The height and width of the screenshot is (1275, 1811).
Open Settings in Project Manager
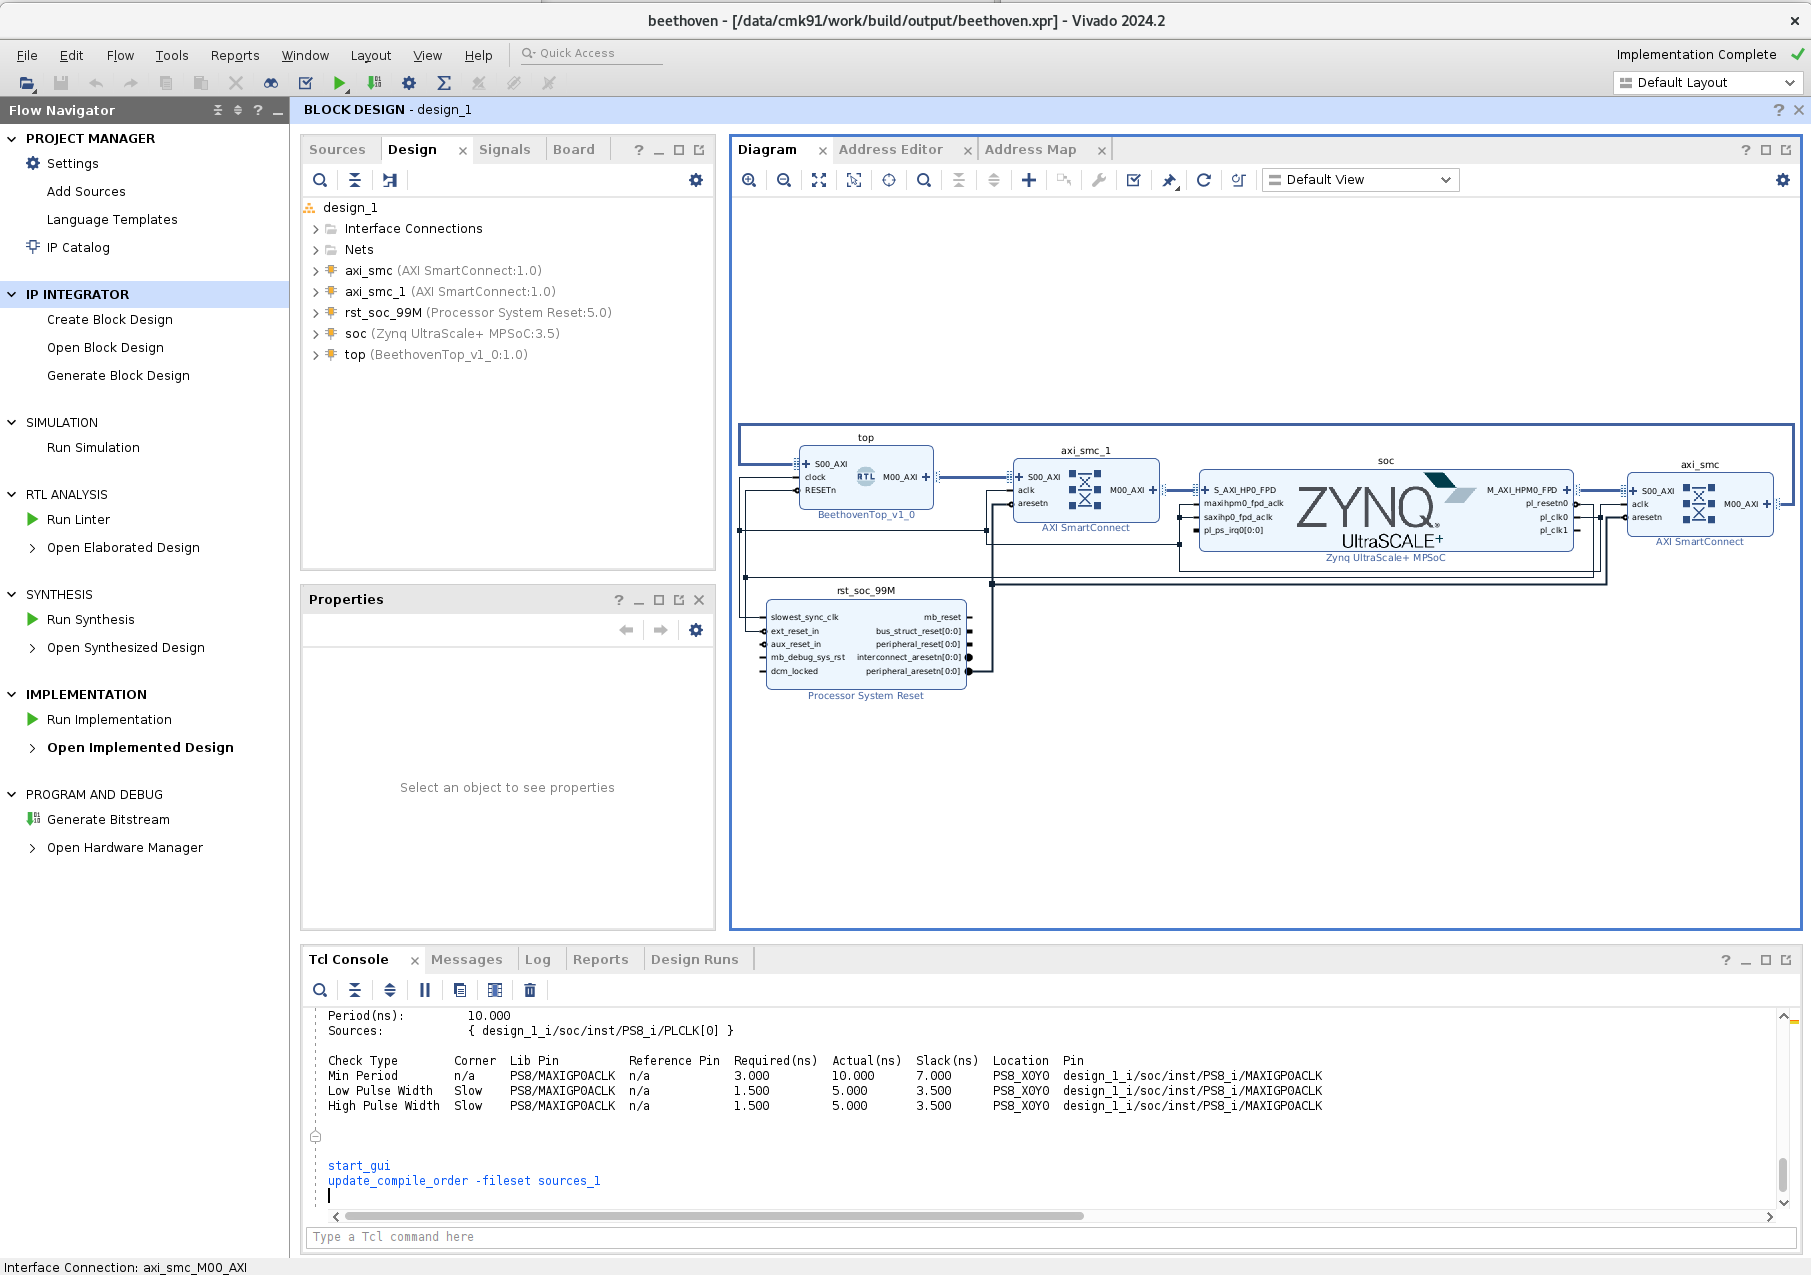coord(72,164)
